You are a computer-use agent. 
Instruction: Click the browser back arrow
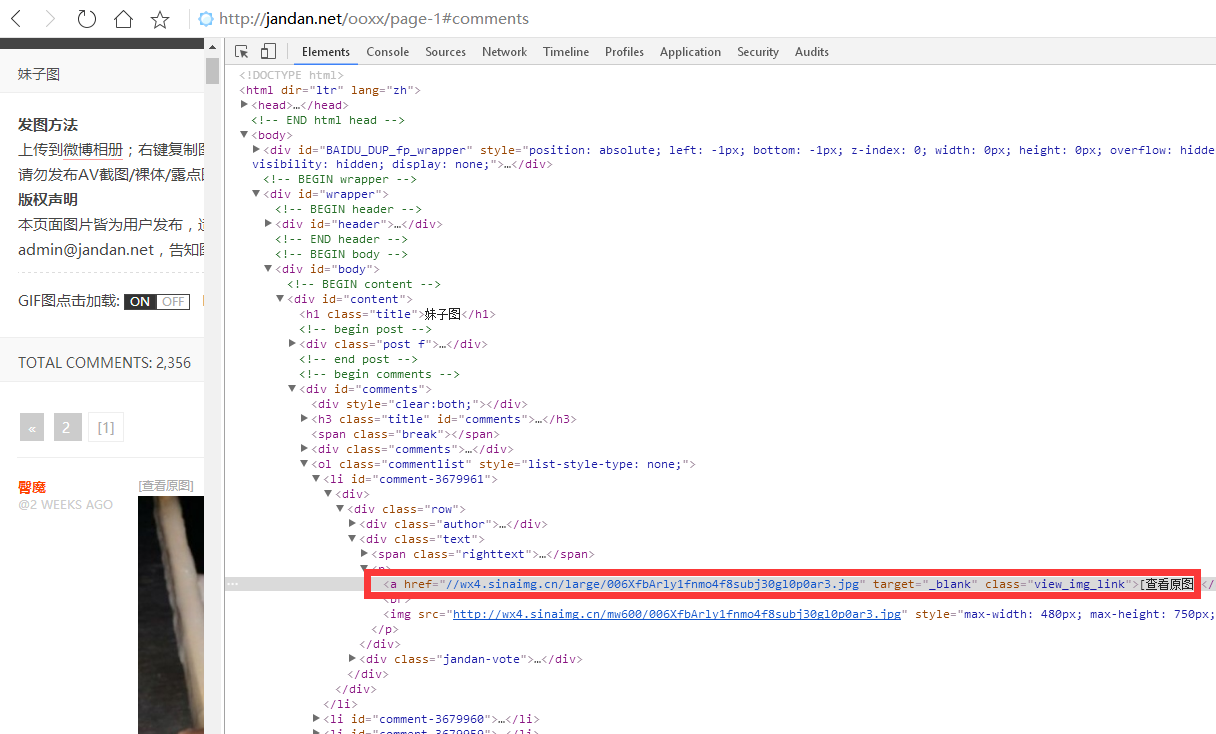[x=17, y=19]
